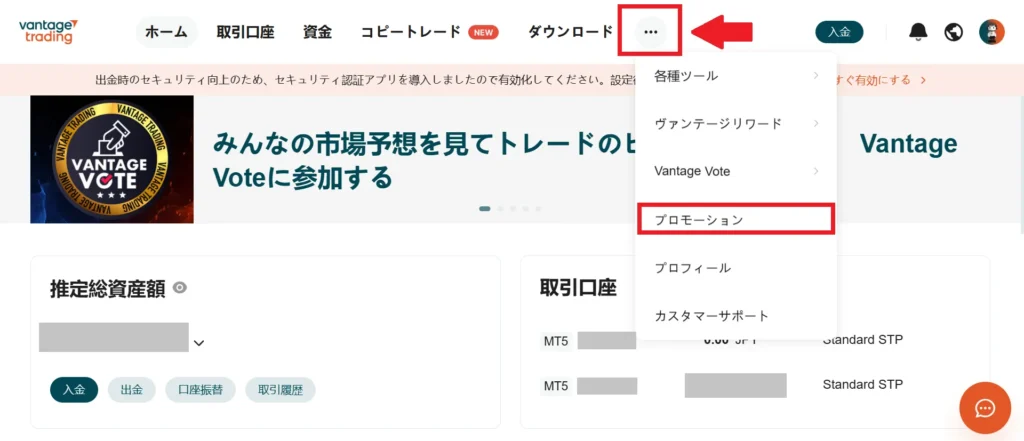The height and width of the screenshot is (441, 1024).
Task: Click the 取引口座 card heading
Action: point(578,287)
